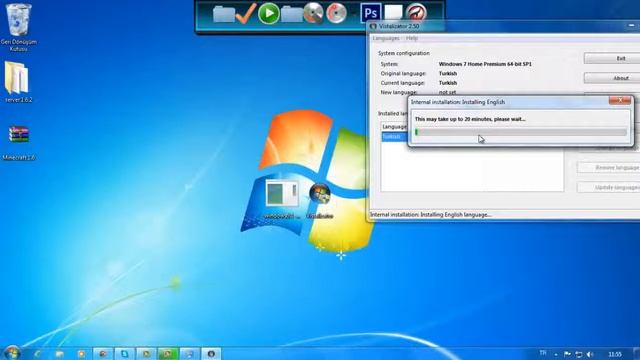Switch to the blue document taskbar app

pyautogui.click(x=124, y=354)
